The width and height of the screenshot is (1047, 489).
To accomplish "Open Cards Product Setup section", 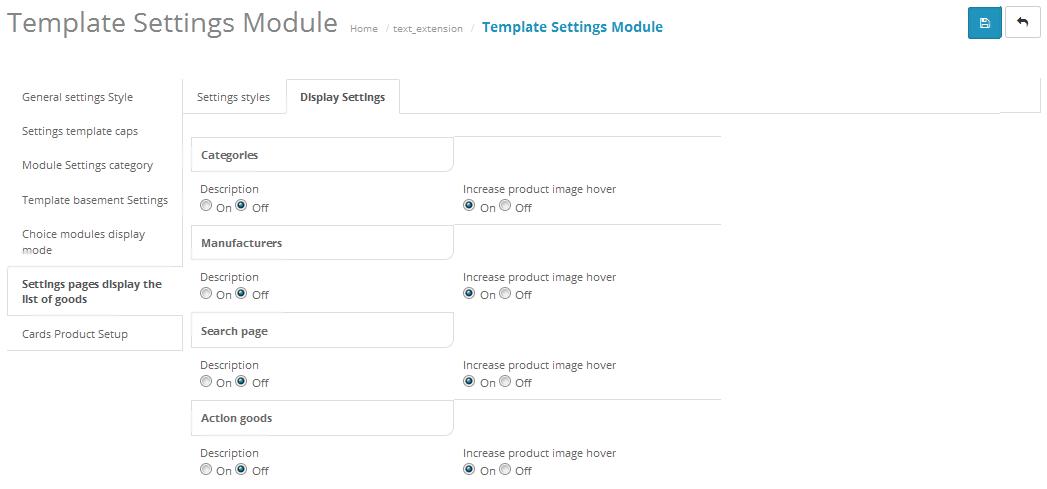I will coord(75,333).
